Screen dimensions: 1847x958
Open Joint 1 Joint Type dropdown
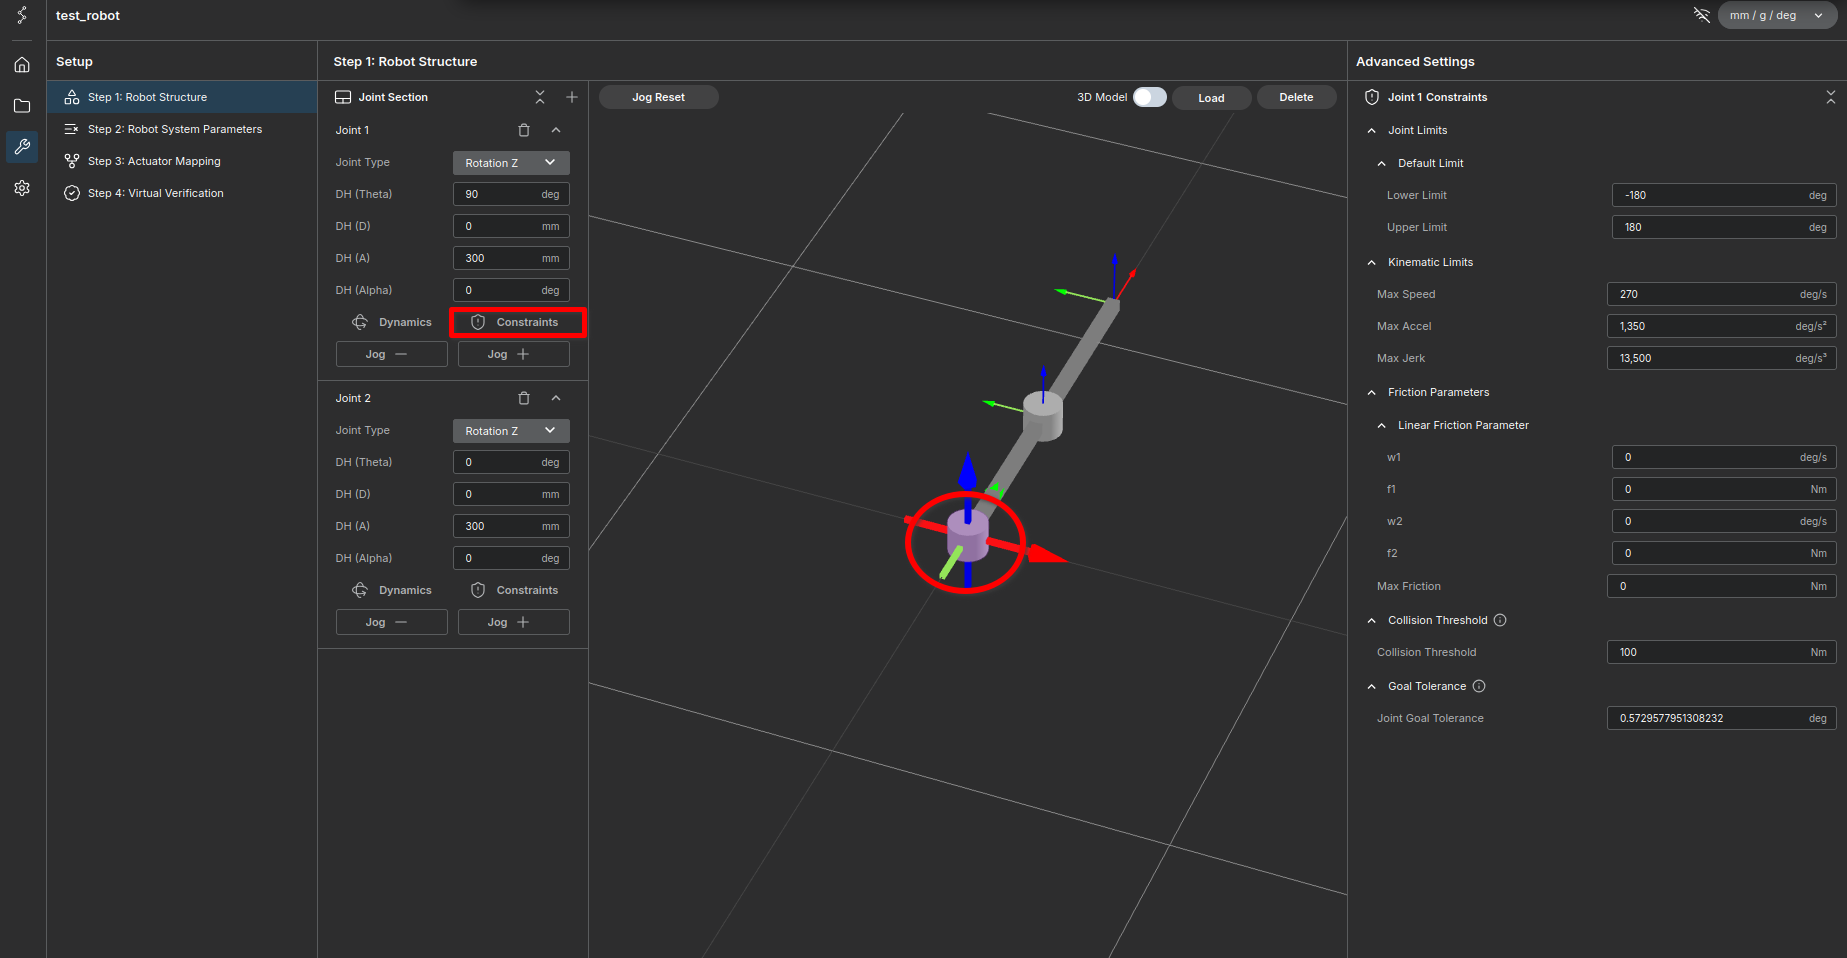[x=511, y=163]
